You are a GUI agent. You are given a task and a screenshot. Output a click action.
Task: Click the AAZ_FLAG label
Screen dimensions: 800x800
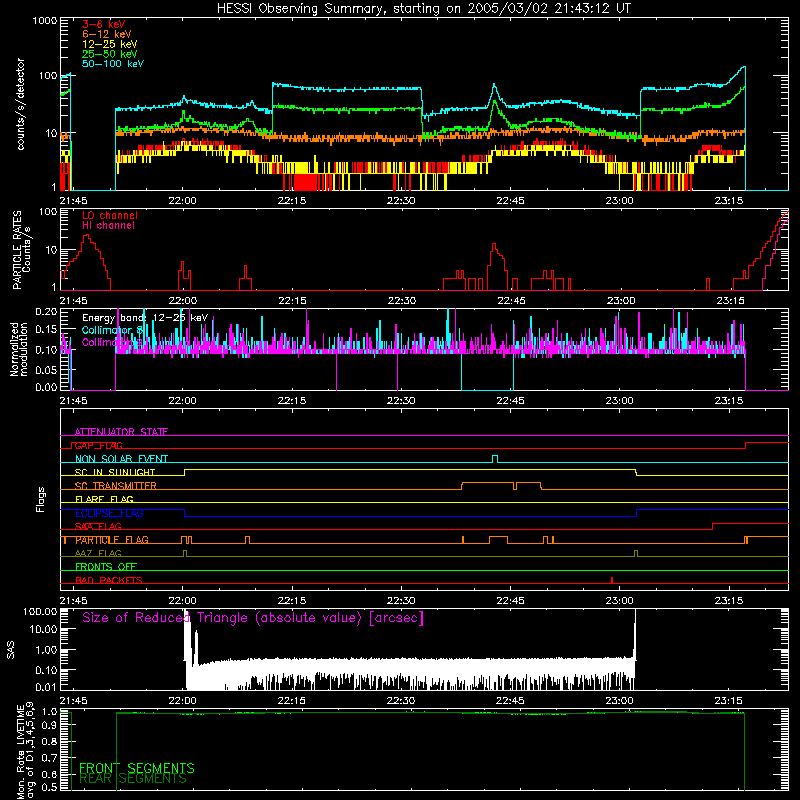coord(98,554)
